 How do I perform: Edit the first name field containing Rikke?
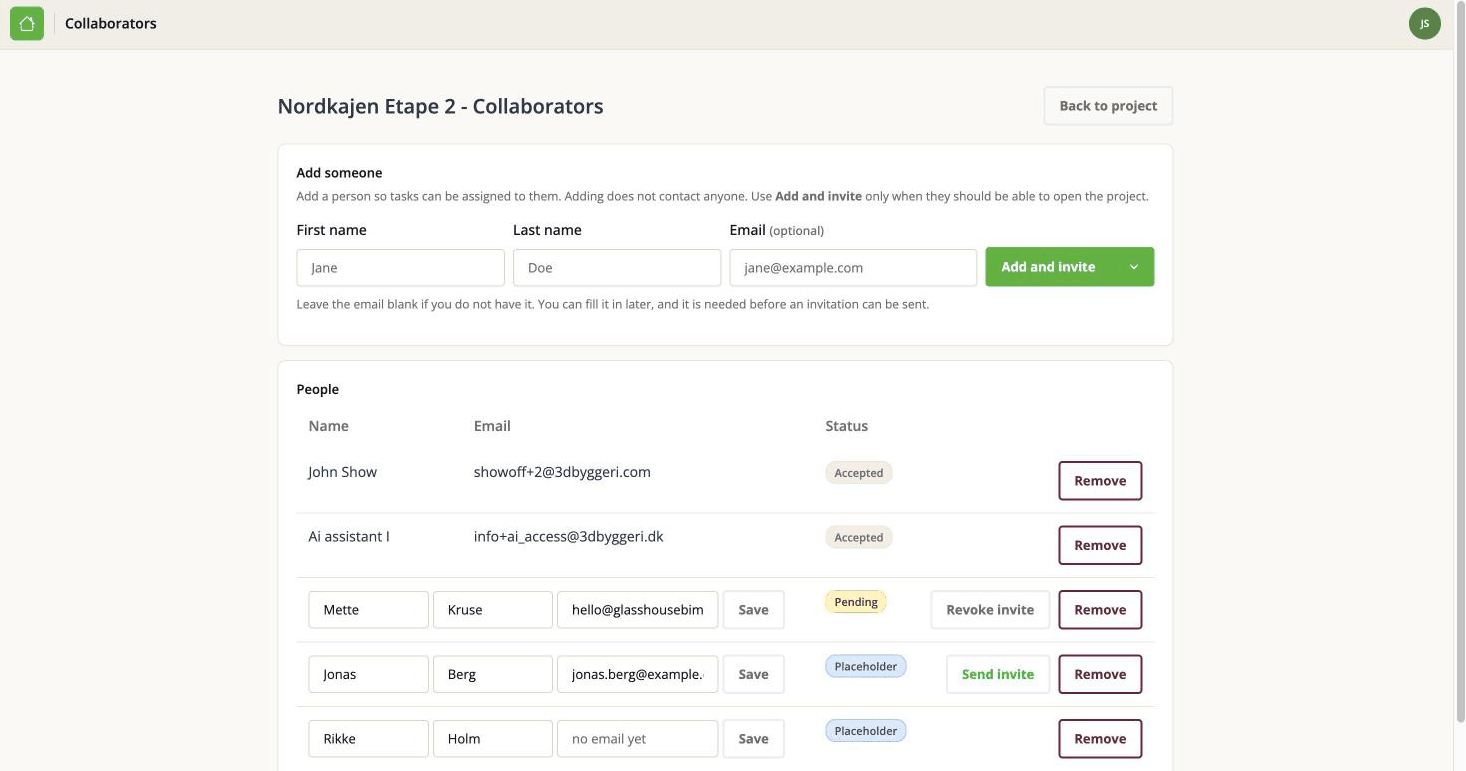369,739
